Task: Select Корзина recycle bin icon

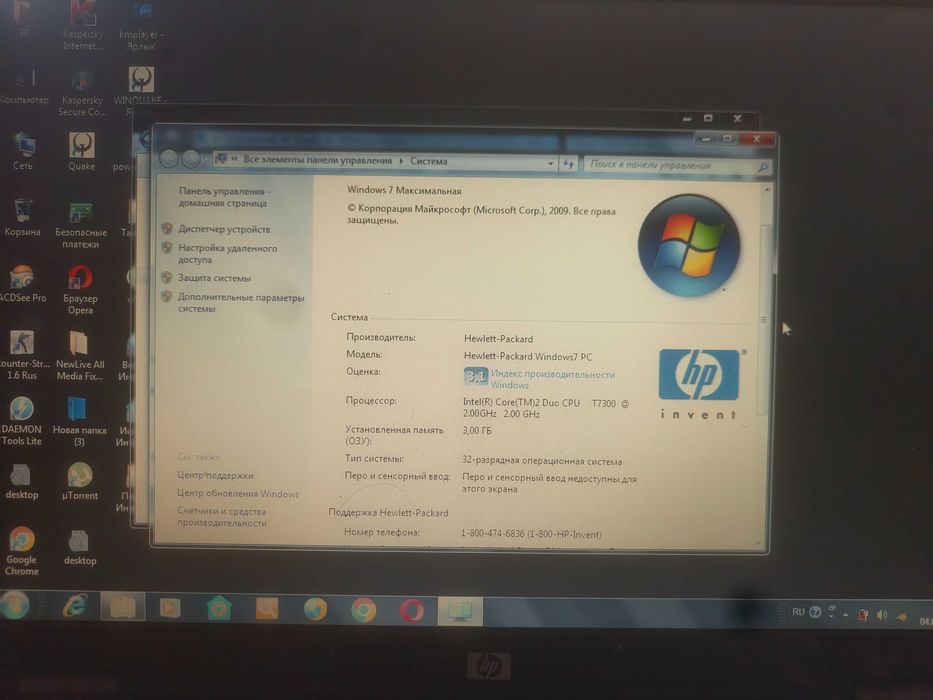Action: [x=23, y=218]
